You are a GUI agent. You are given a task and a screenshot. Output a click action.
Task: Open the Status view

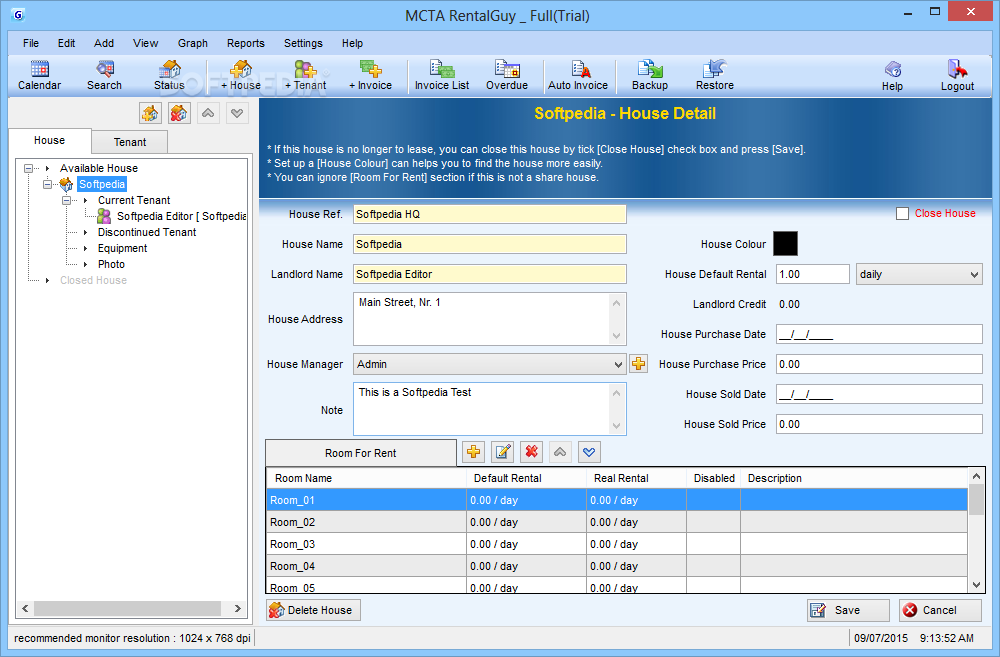coord(169,75)
